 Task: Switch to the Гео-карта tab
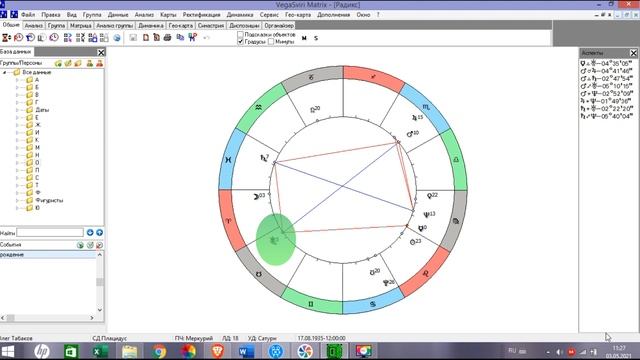tap(180, 25)
